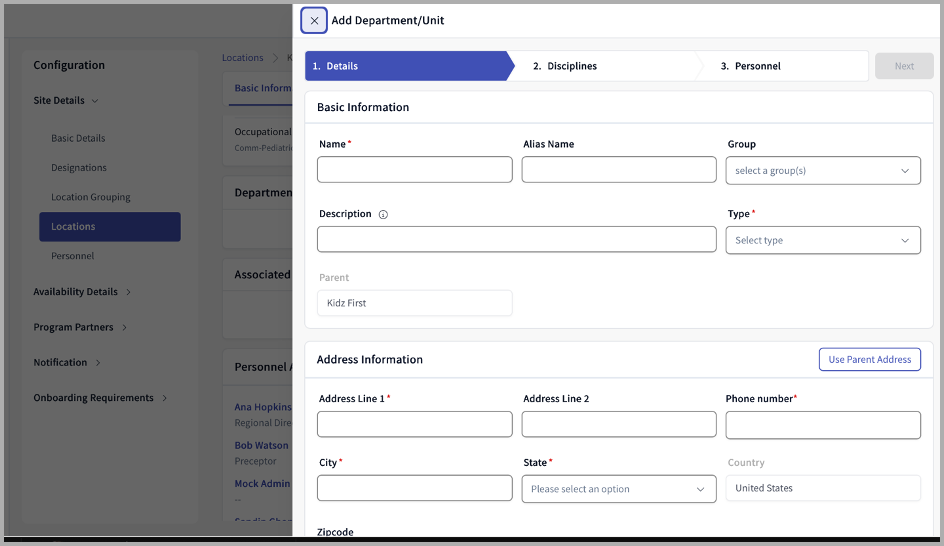Open the Ana Hopkins personnel link
The height and width of the screenshot is (546, 944).
tap(263, 407)
